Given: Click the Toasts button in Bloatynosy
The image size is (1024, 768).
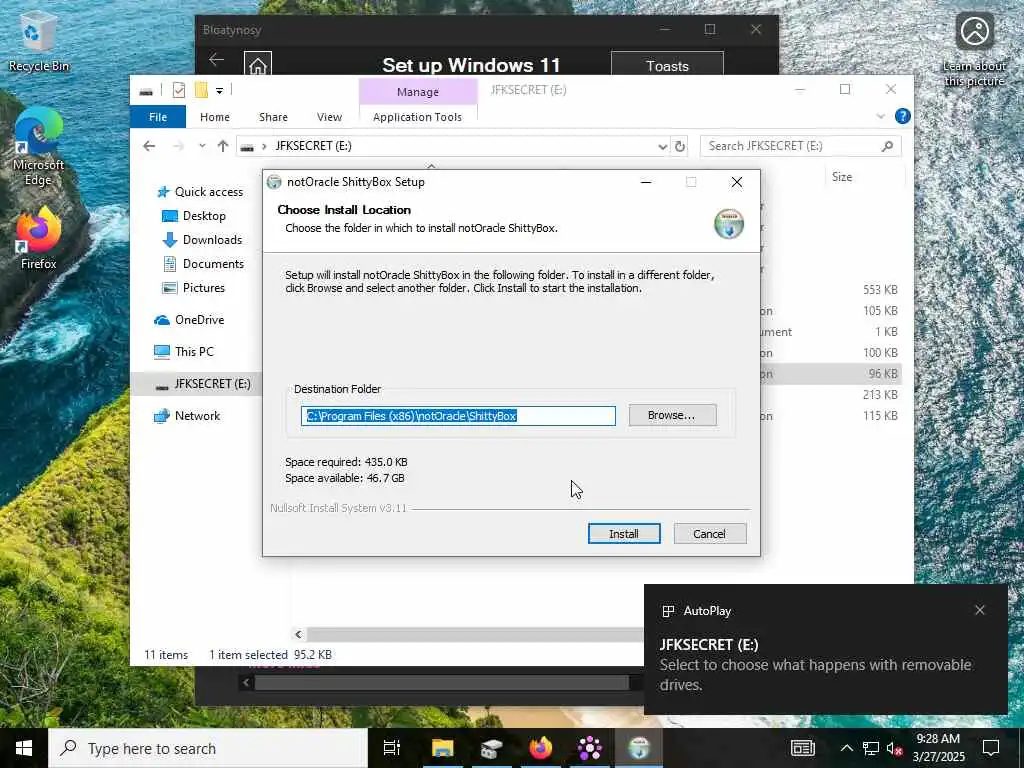Looking at the screenshot, I should tap(667, 66).
